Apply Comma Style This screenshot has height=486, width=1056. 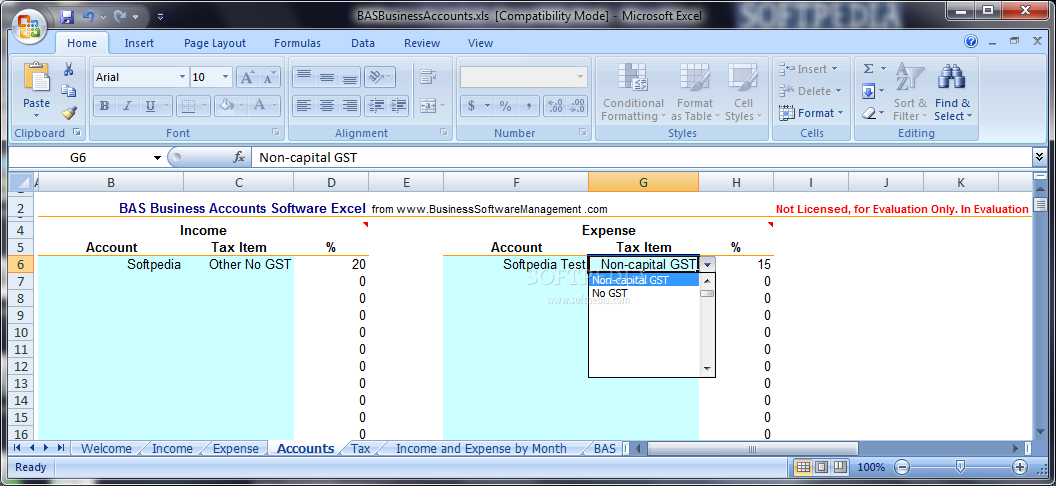529,106
